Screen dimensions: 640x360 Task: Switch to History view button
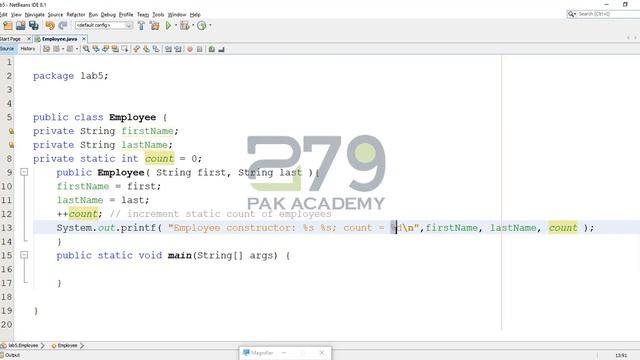[28, 49]
